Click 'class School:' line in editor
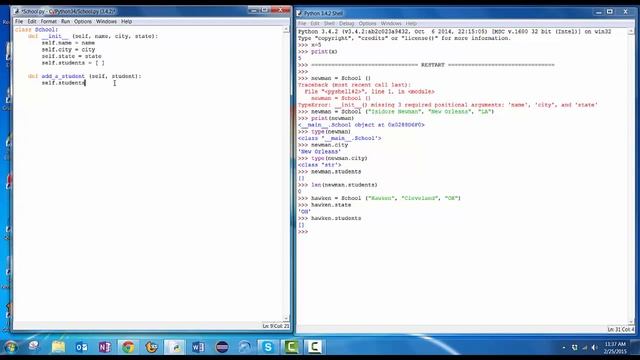Screen dimensions: 640x360 37,30
